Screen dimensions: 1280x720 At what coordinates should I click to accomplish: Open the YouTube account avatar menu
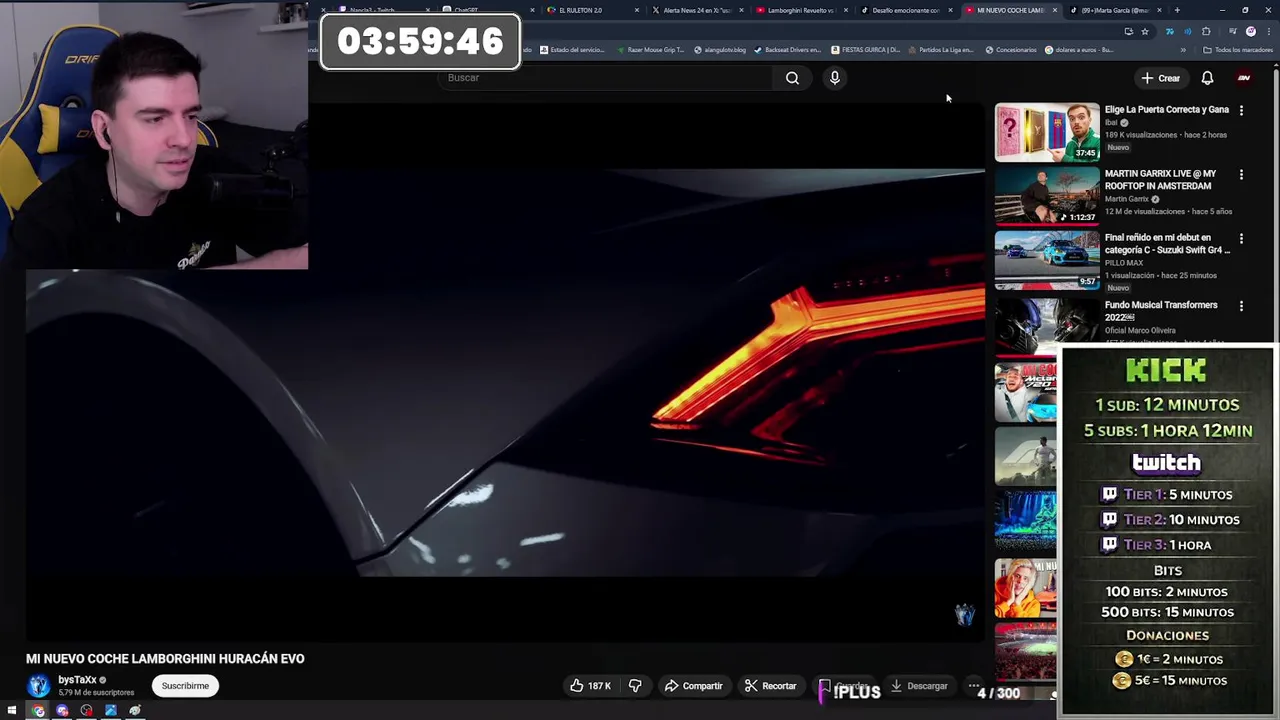[1244, 78]
